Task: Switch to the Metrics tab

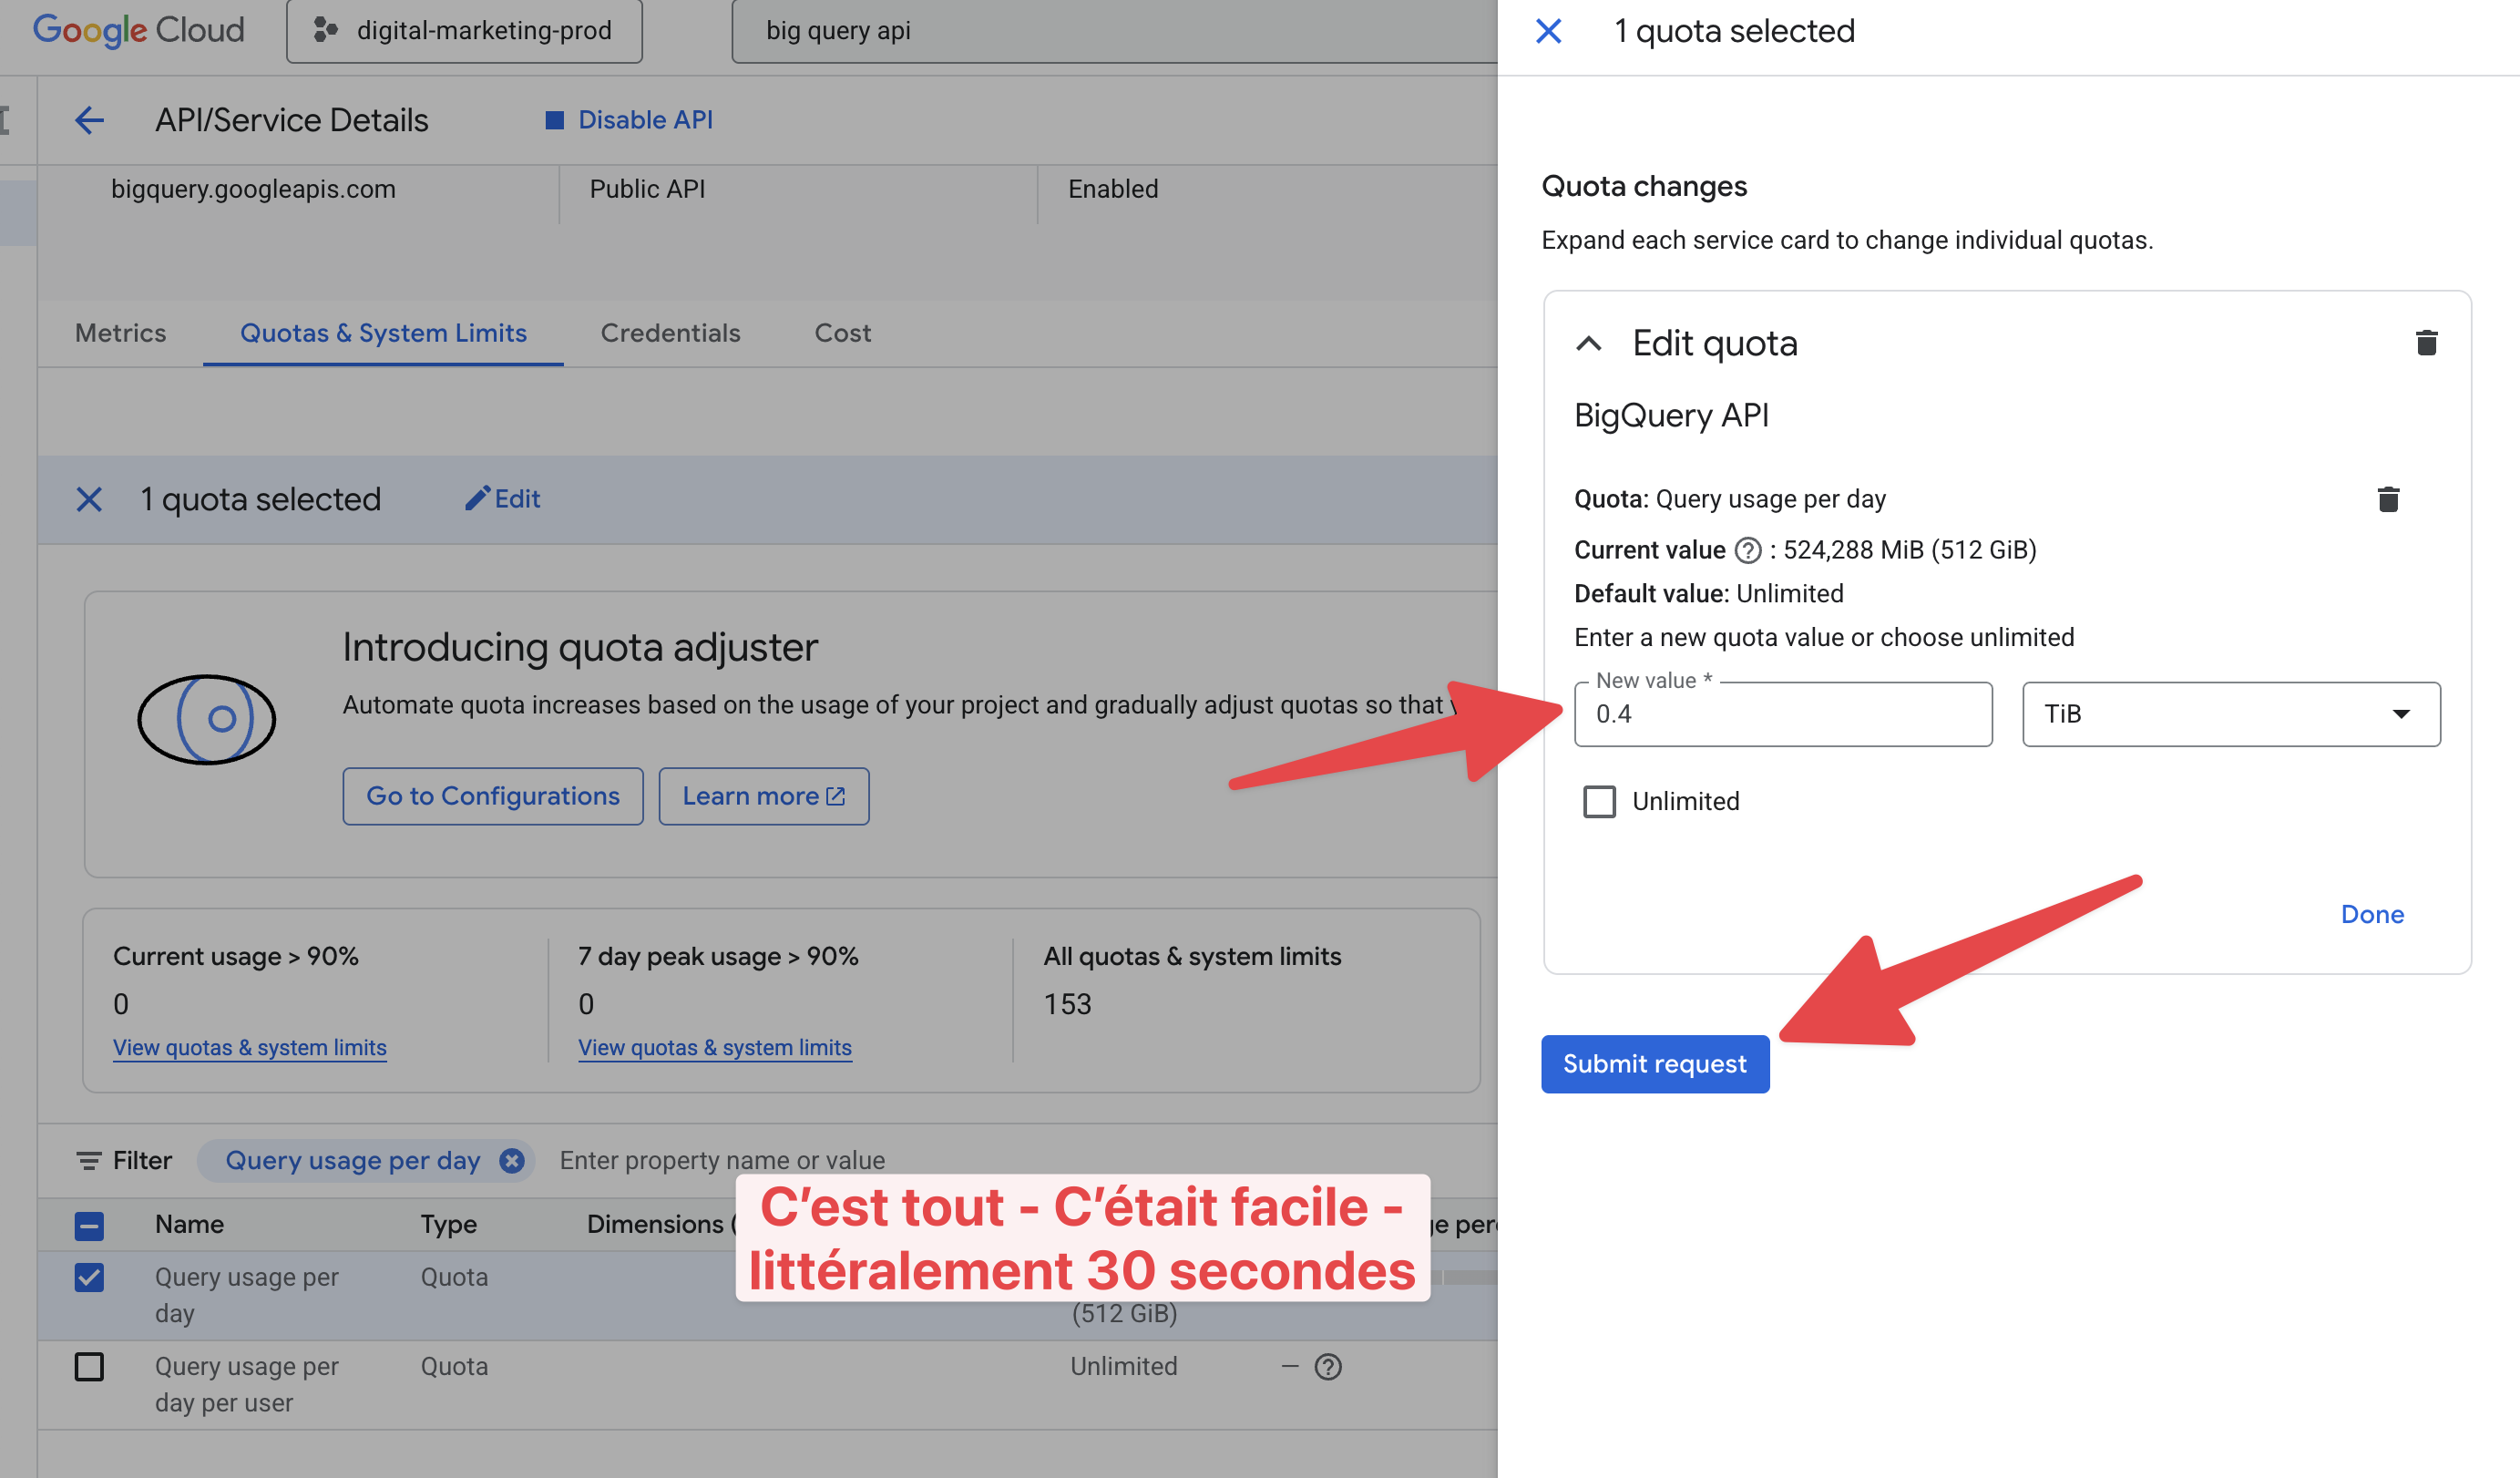Action: click(120, 333)
